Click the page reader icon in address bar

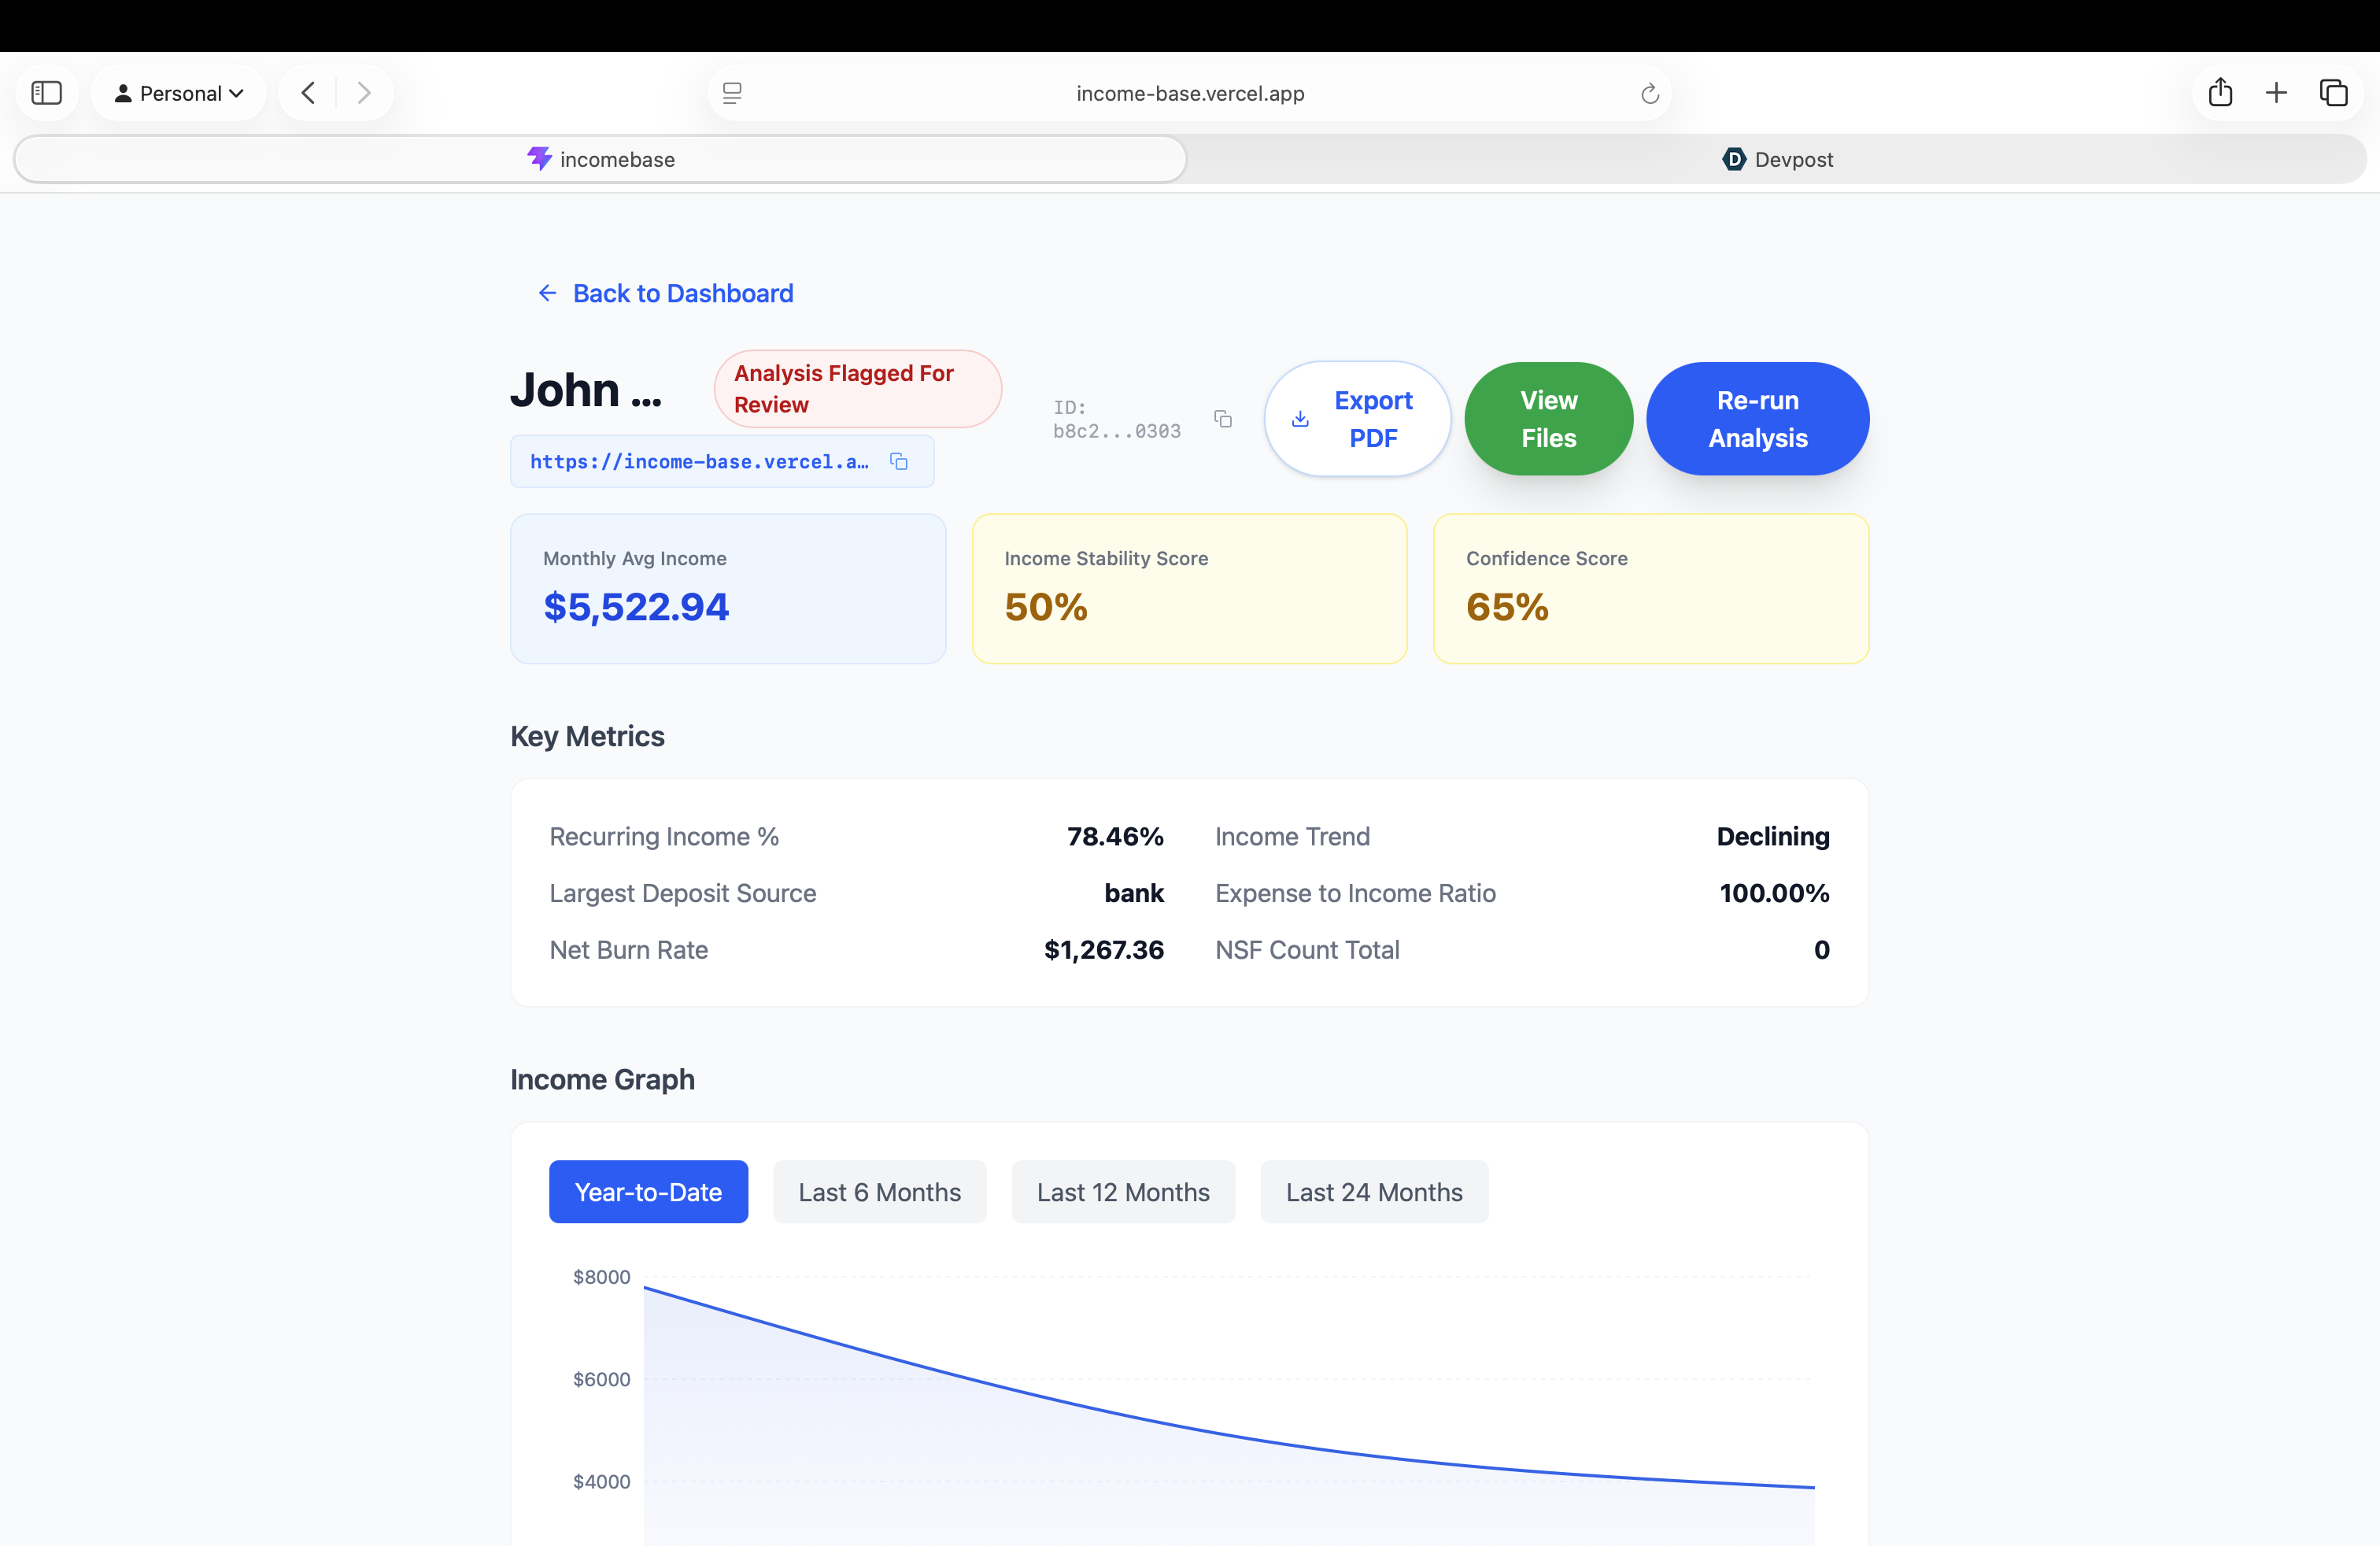732,93
